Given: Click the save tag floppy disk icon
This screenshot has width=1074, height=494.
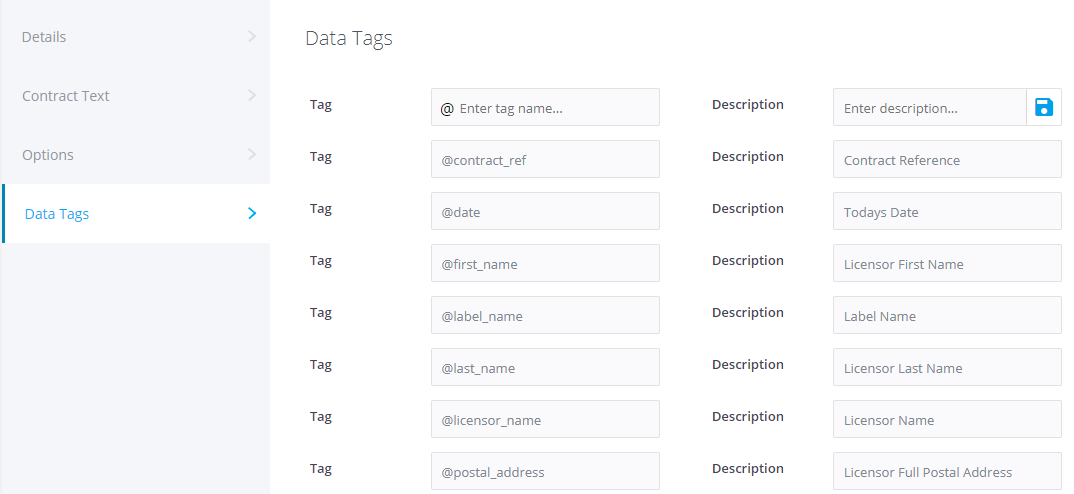Looking at the screenshot, I should coord(1043,107).
